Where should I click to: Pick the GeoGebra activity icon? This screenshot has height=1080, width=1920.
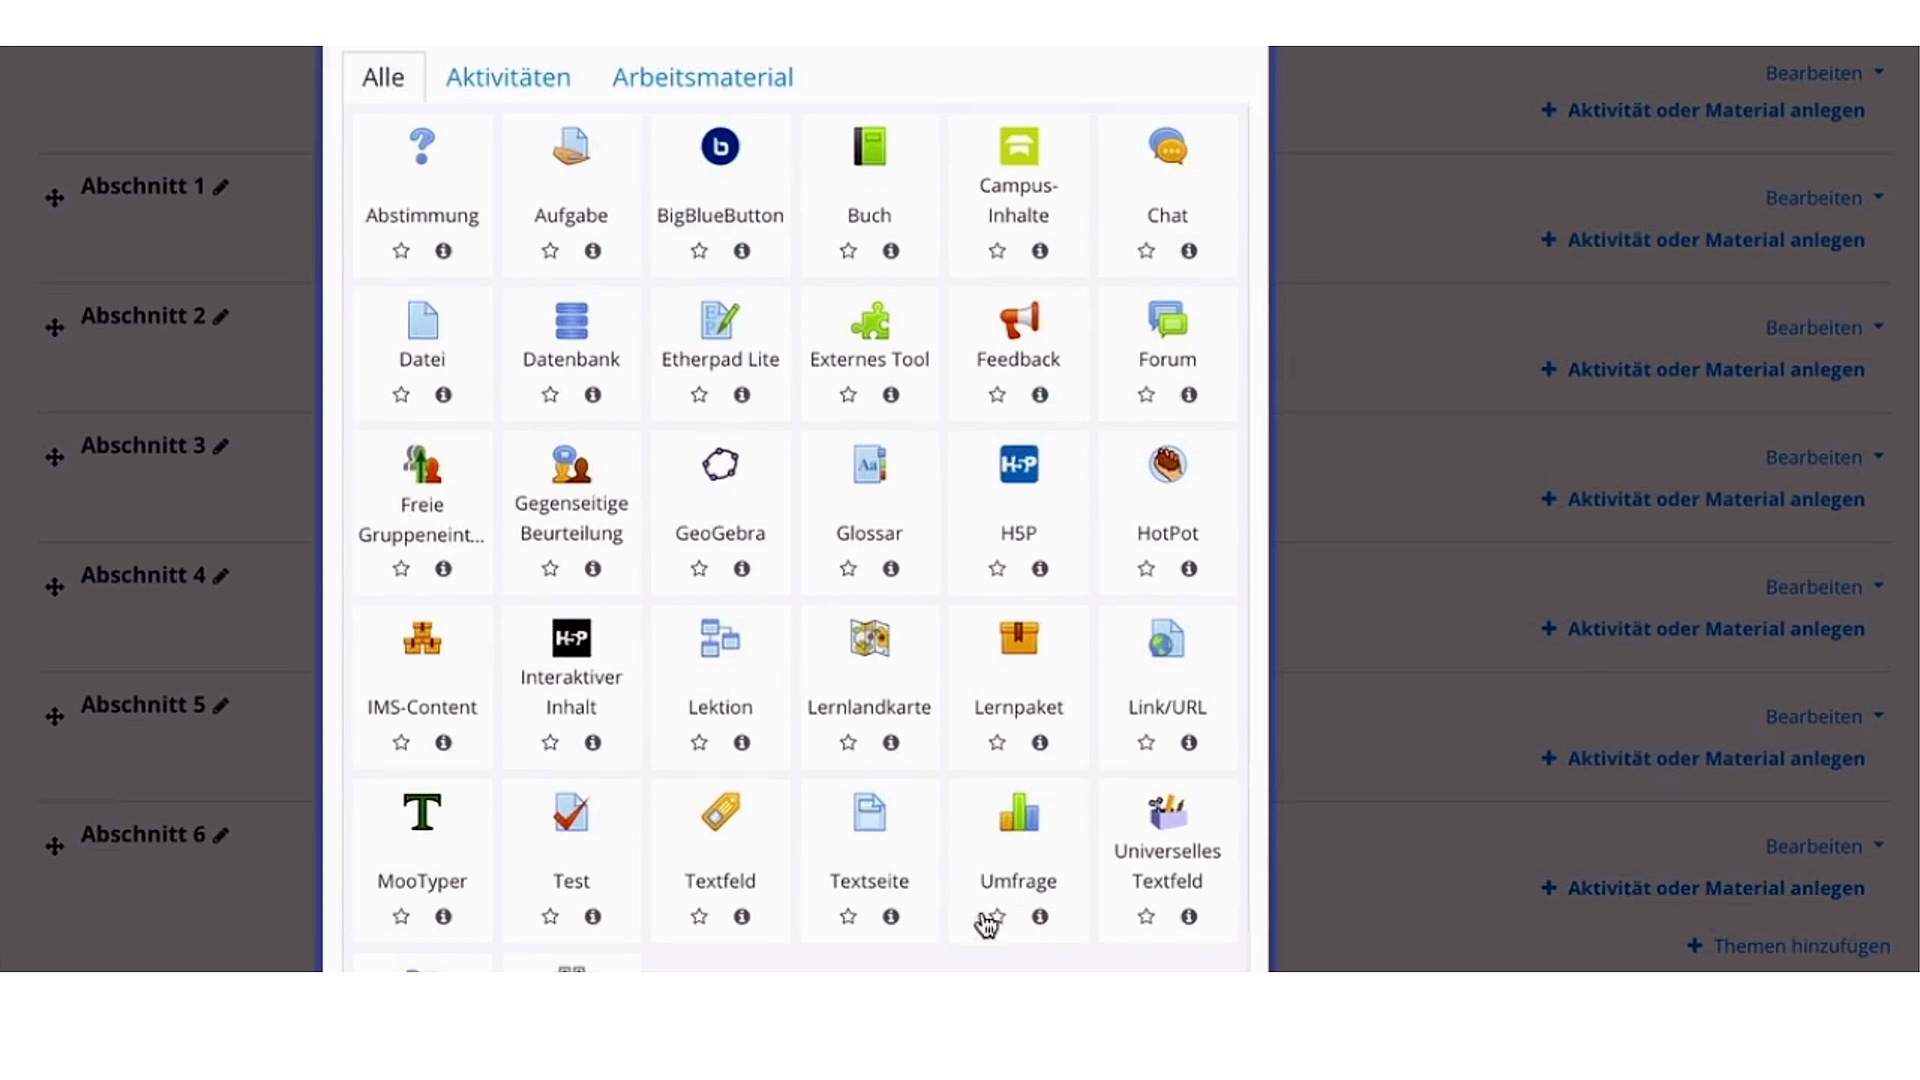[720, 465]
